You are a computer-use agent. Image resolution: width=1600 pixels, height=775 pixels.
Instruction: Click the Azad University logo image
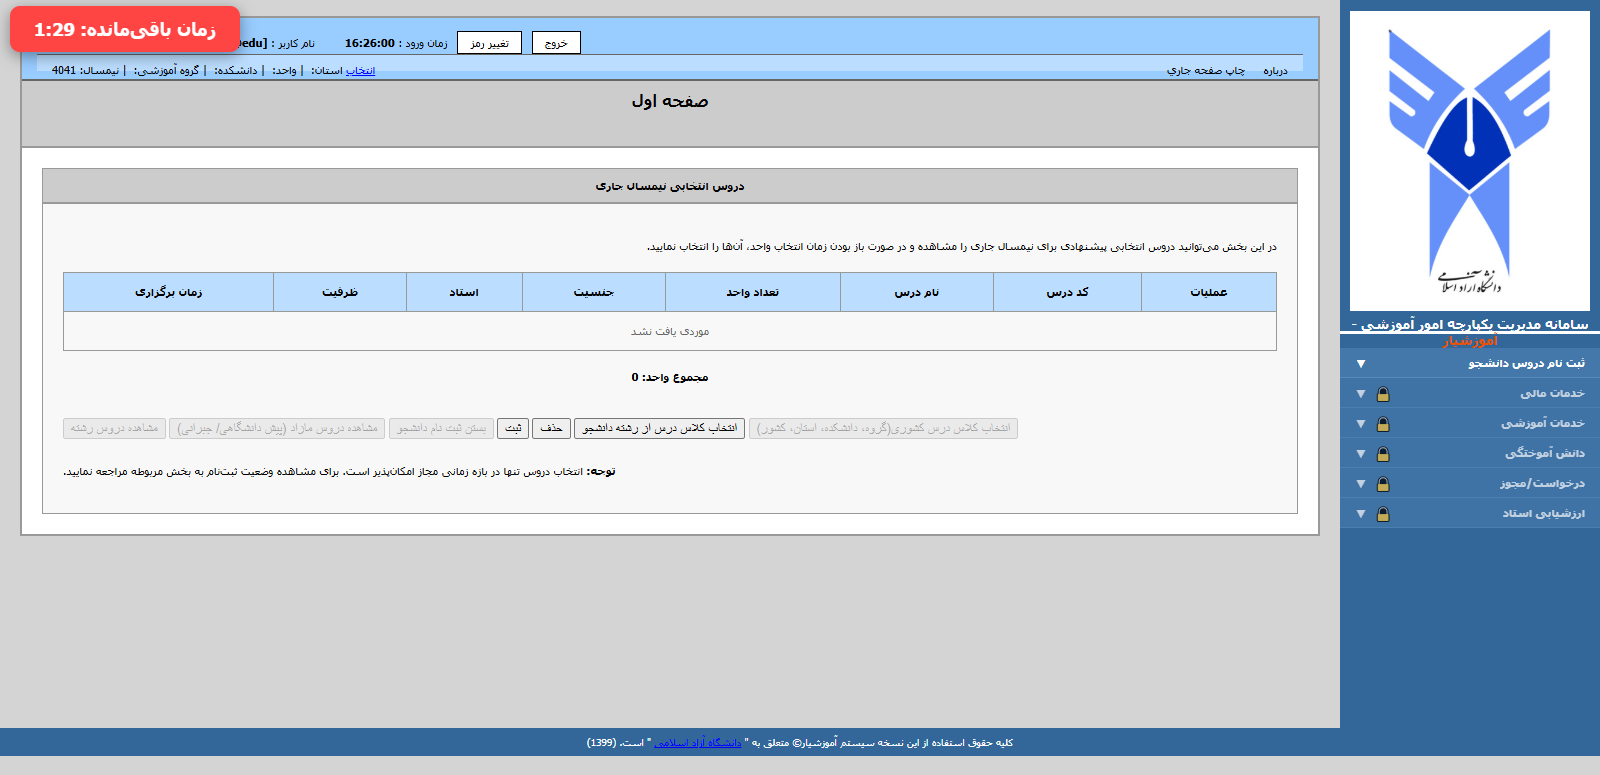point(1469,161)
